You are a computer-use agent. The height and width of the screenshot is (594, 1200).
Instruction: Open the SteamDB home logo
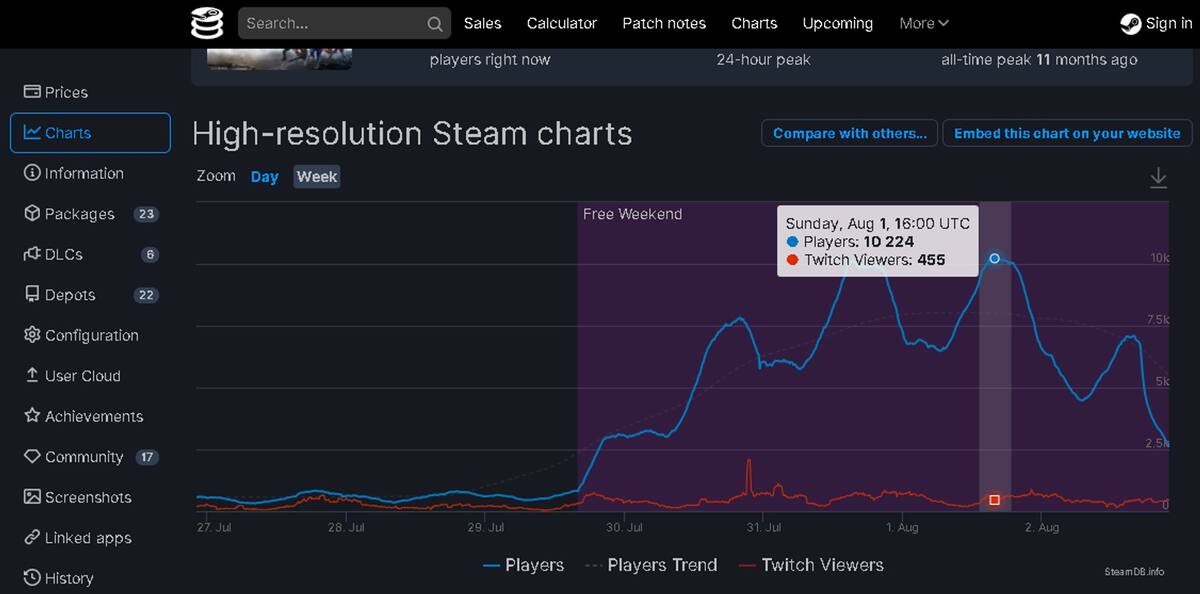[207, 23]
